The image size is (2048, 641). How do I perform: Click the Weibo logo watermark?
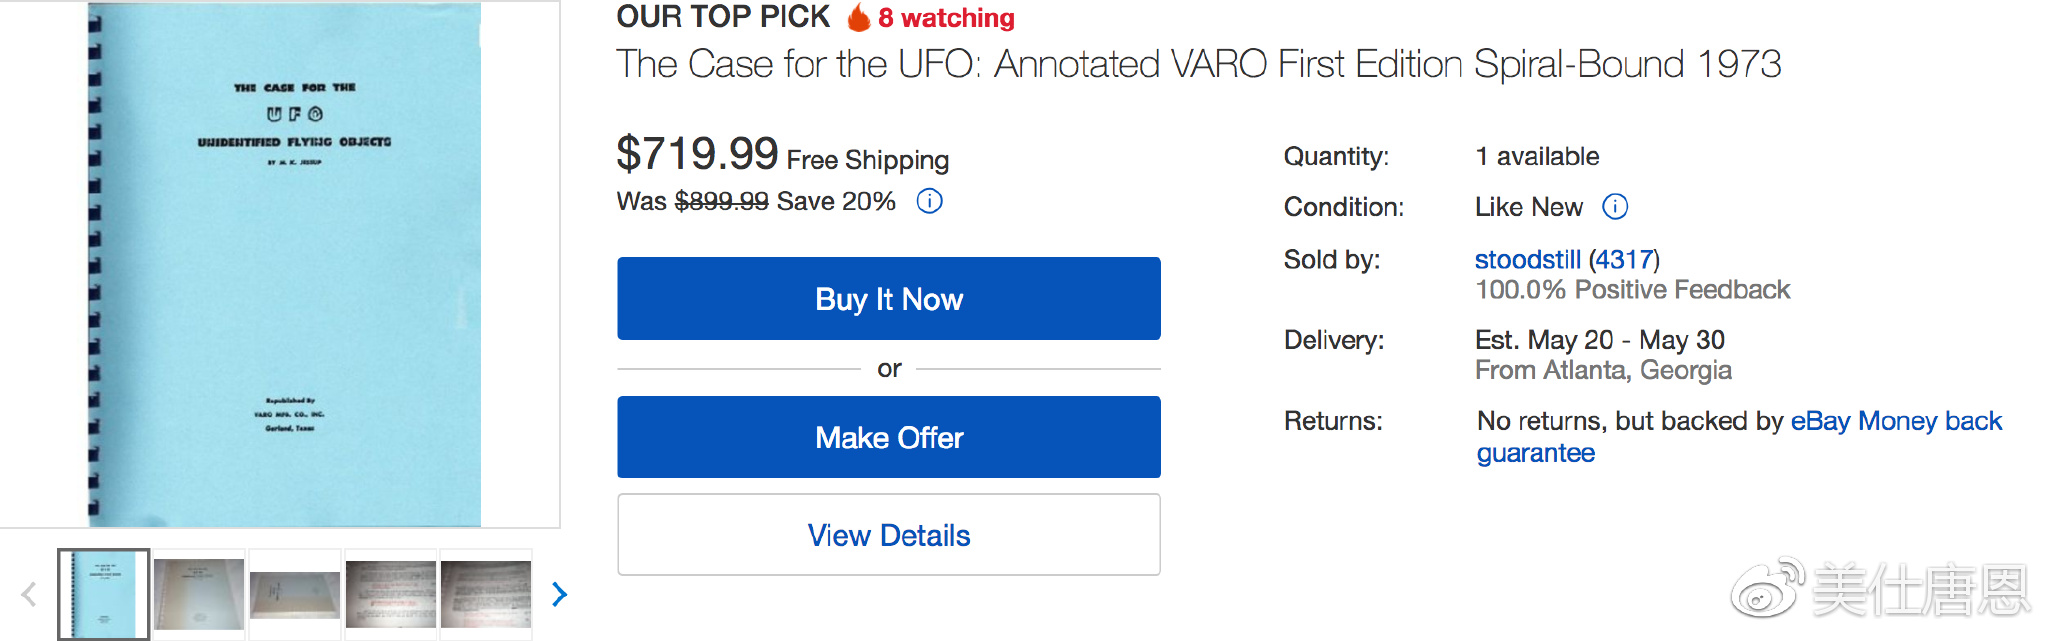point(1766,588)
